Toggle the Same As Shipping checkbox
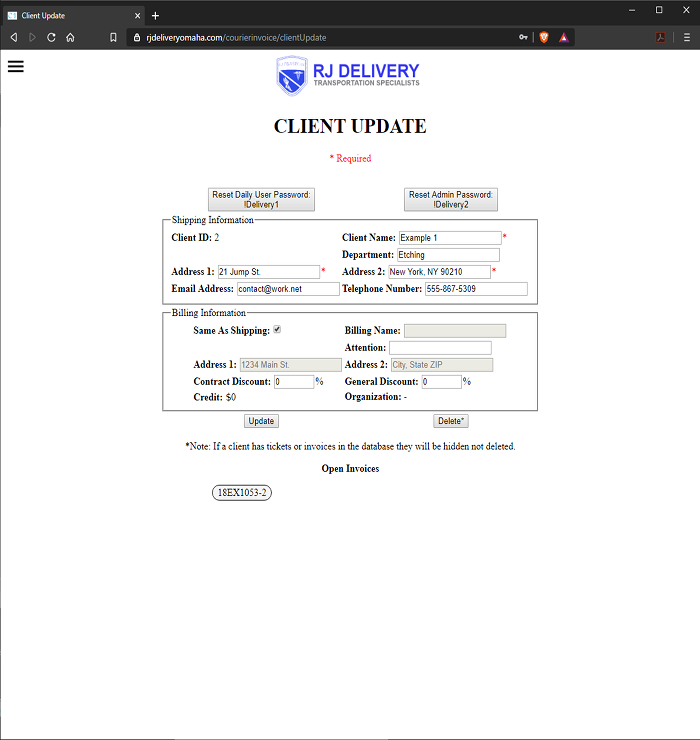700x740 pixels. click(x=277, y=330)
